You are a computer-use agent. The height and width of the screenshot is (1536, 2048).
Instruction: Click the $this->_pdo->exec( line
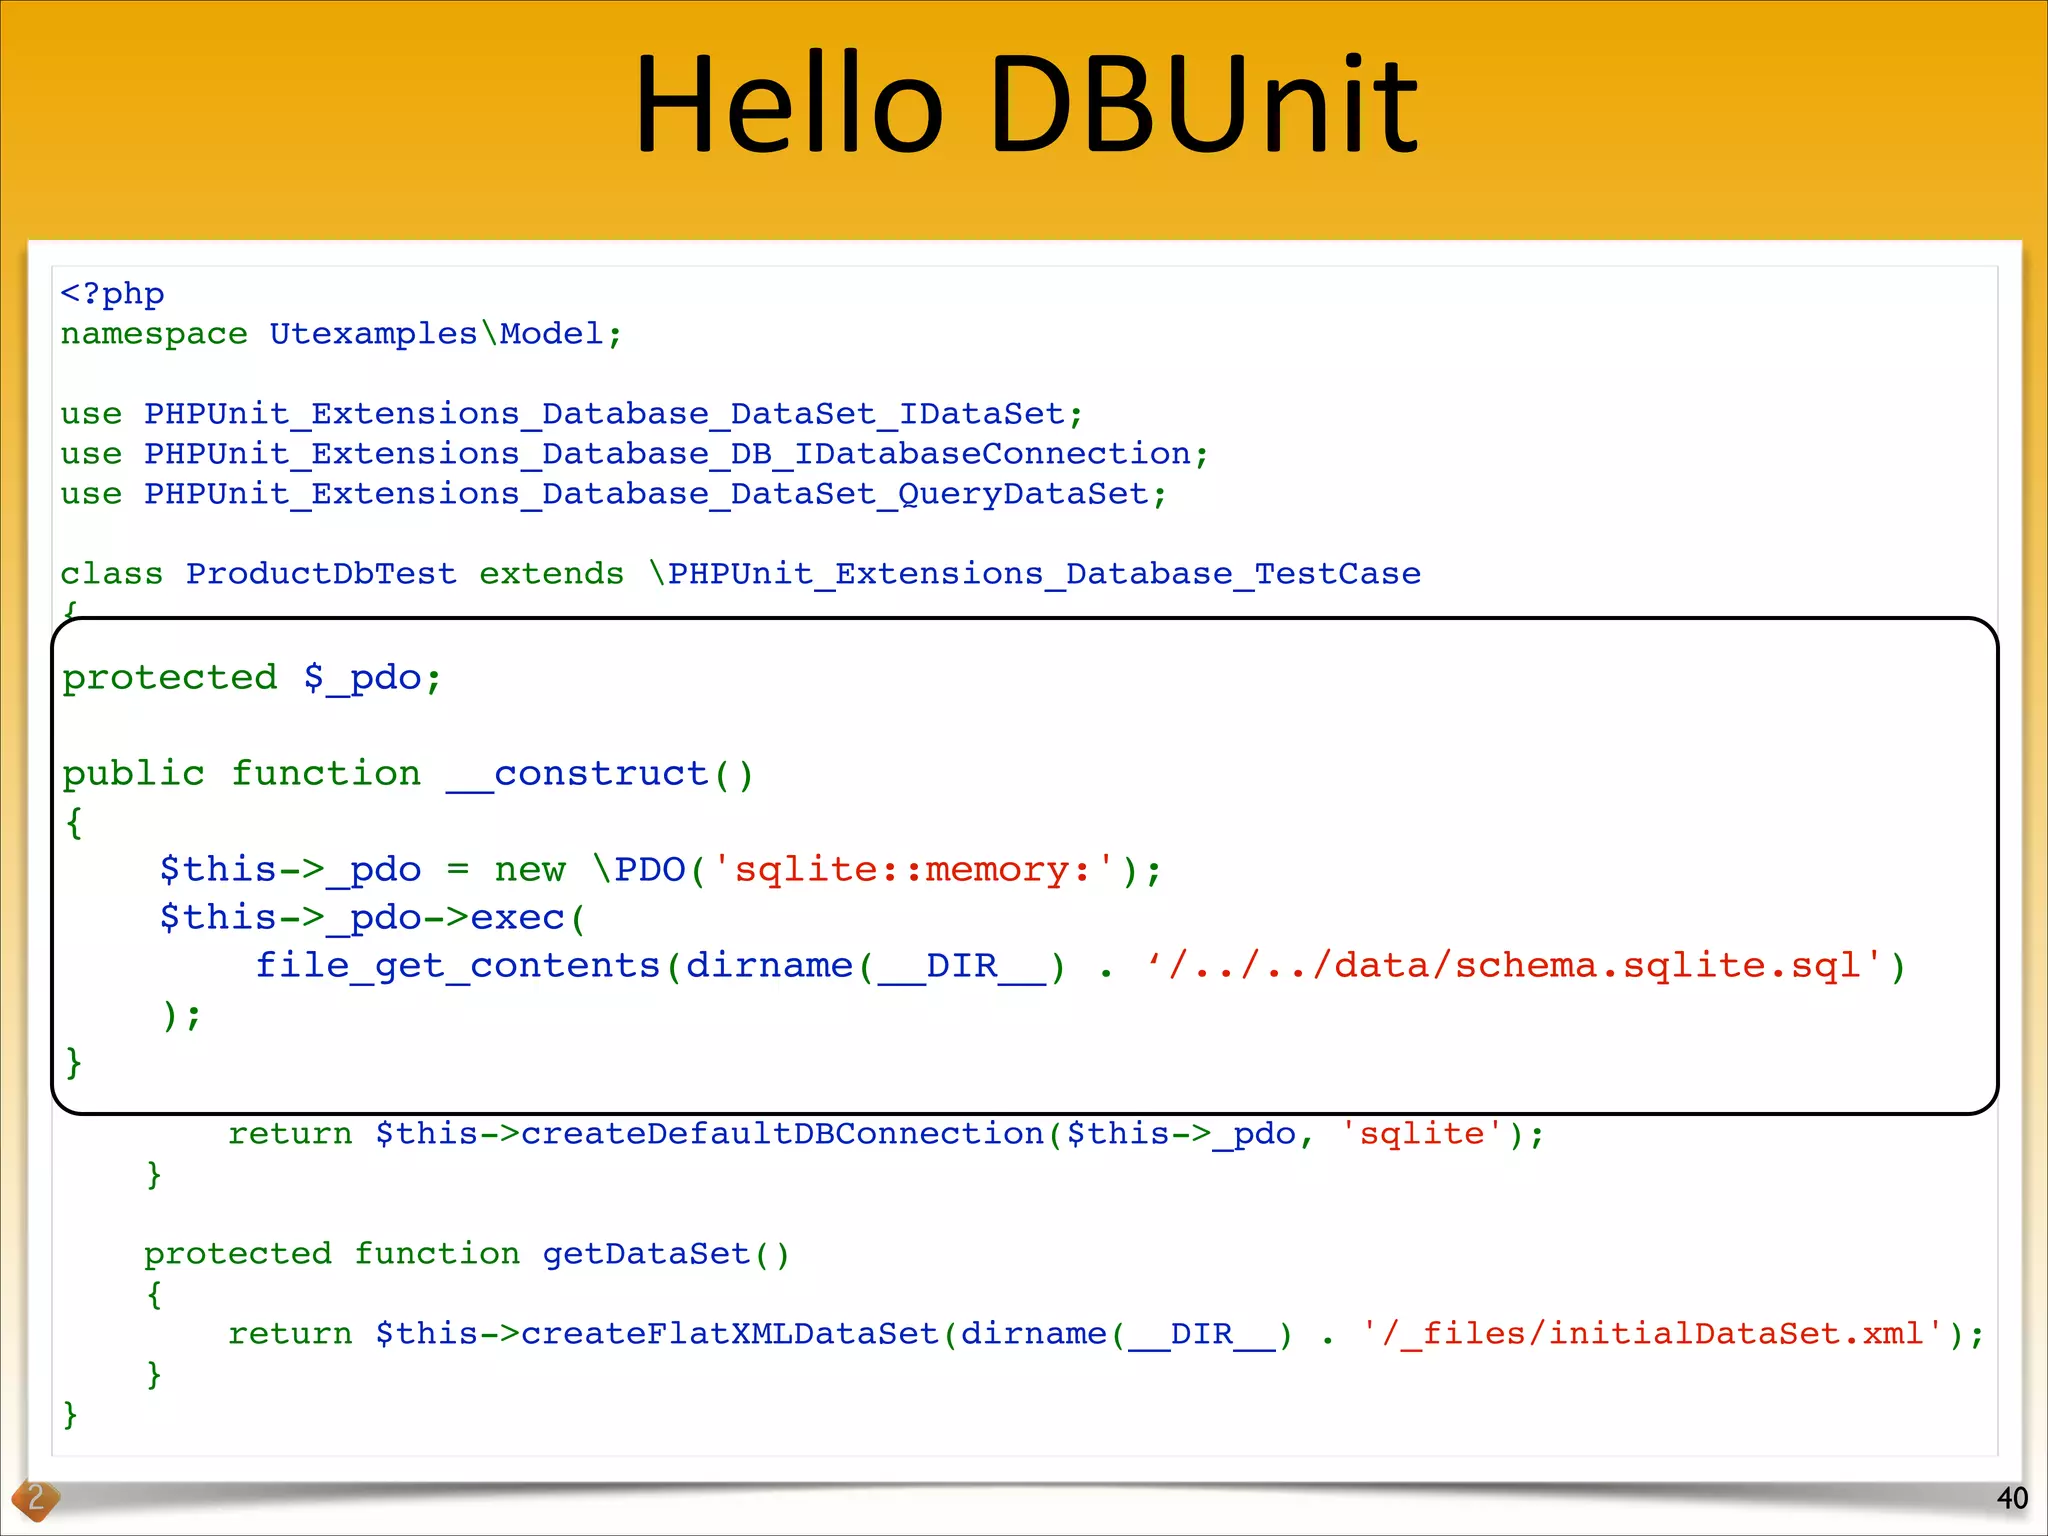pyautogui.click(x=372, y=918)
